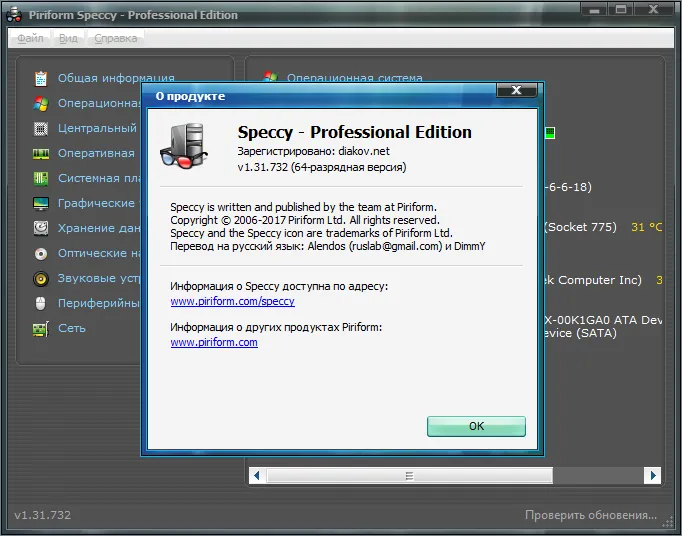This screenshot has width=682, height=536.
Task: Open the Графические устройства monitor icon
Action: tap(41, 204)
